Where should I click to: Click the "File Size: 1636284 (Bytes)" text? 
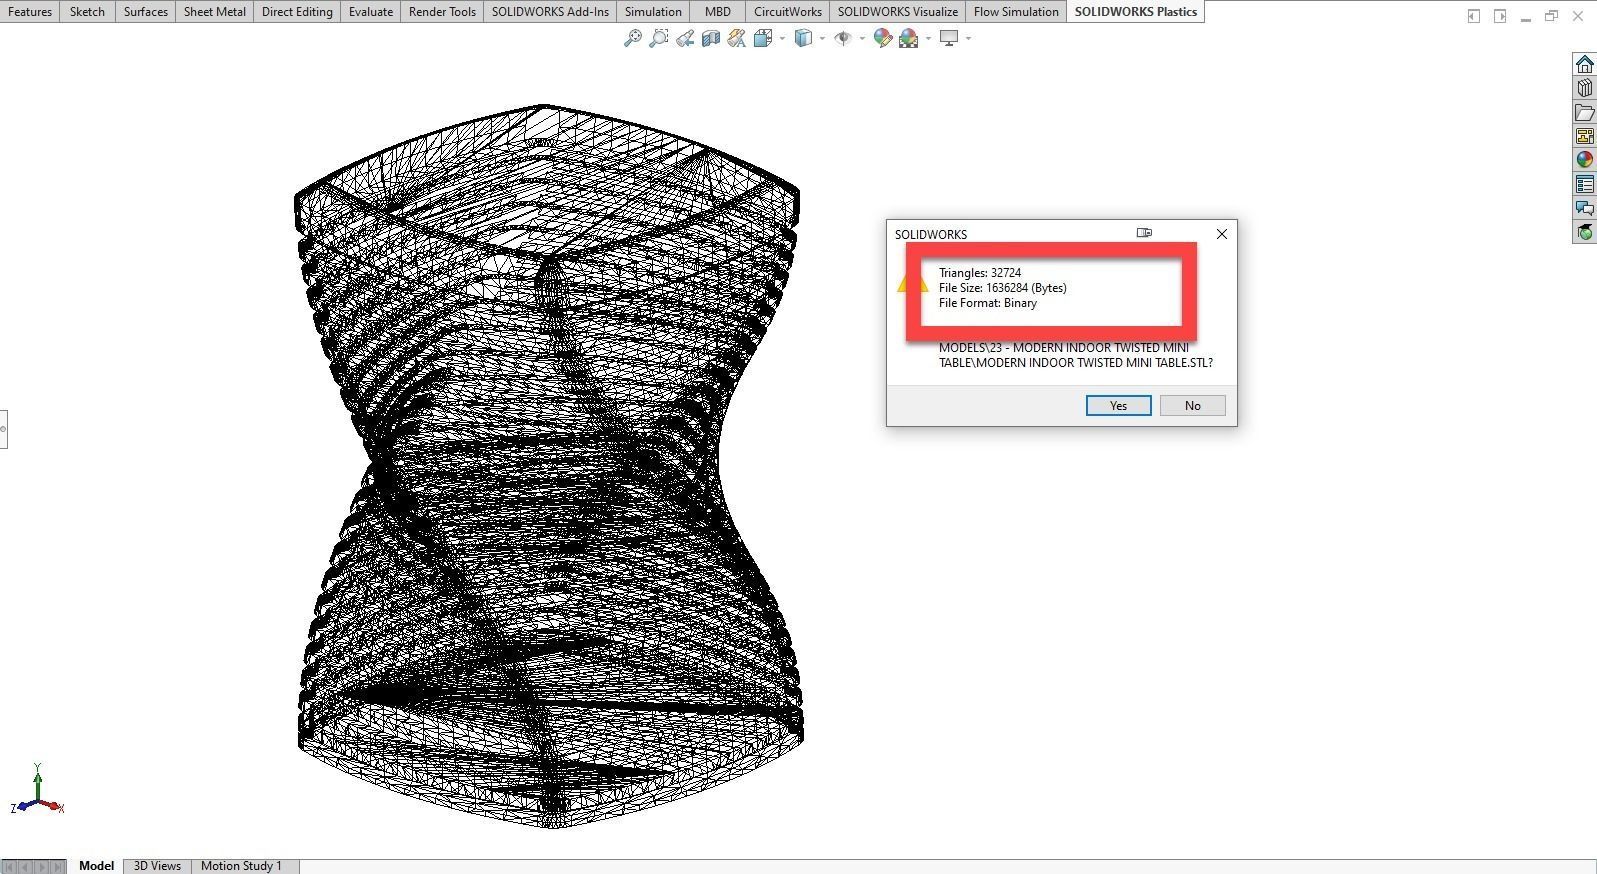point(1003,288)
